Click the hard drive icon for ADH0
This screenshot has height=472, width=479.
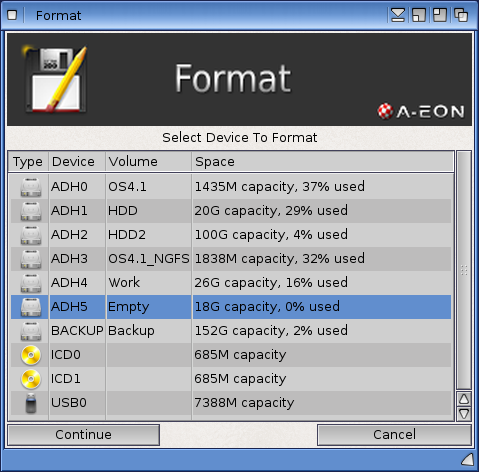[x=31, y=187]
